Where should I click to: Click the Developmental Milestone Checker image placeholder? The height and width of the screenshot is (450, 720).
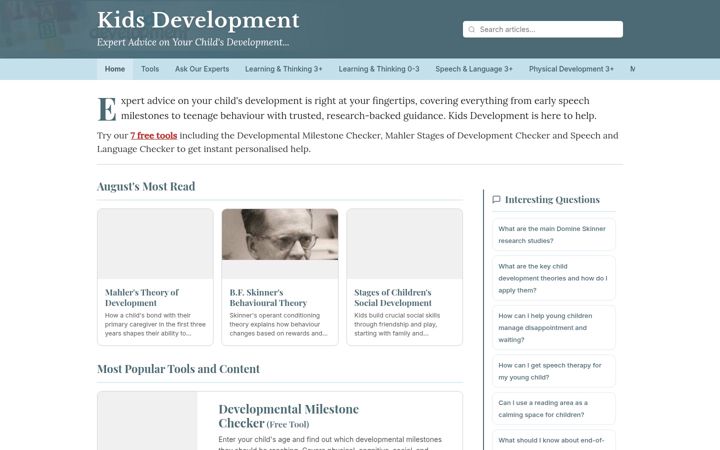point(147,421)
